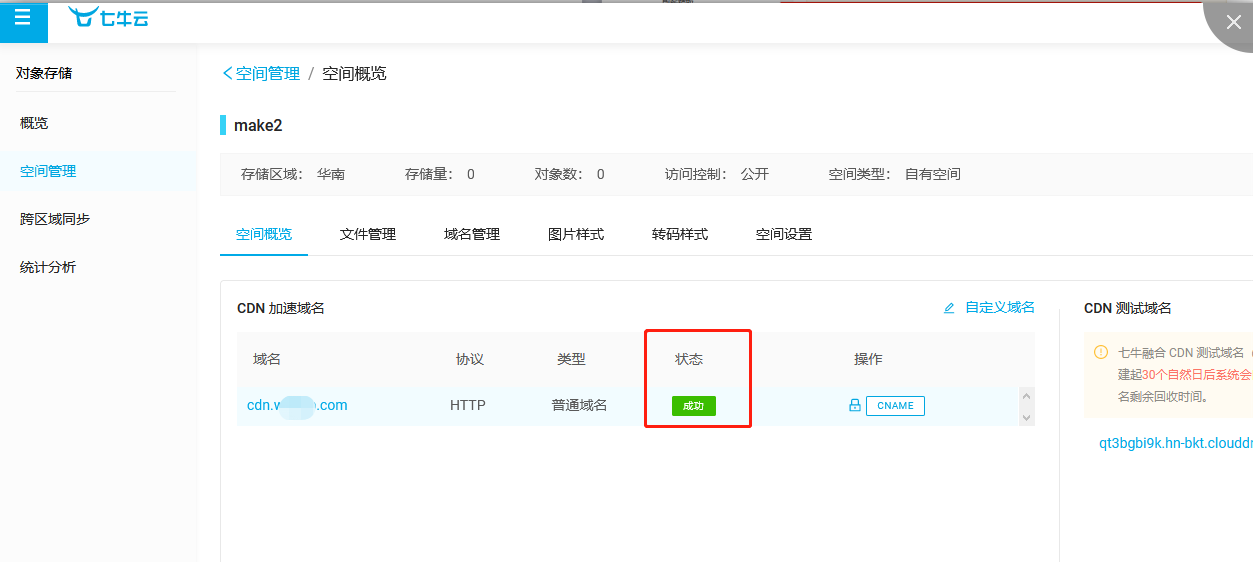Open the qt3bgbi9k test domain link

click(x=1175, y=442)
